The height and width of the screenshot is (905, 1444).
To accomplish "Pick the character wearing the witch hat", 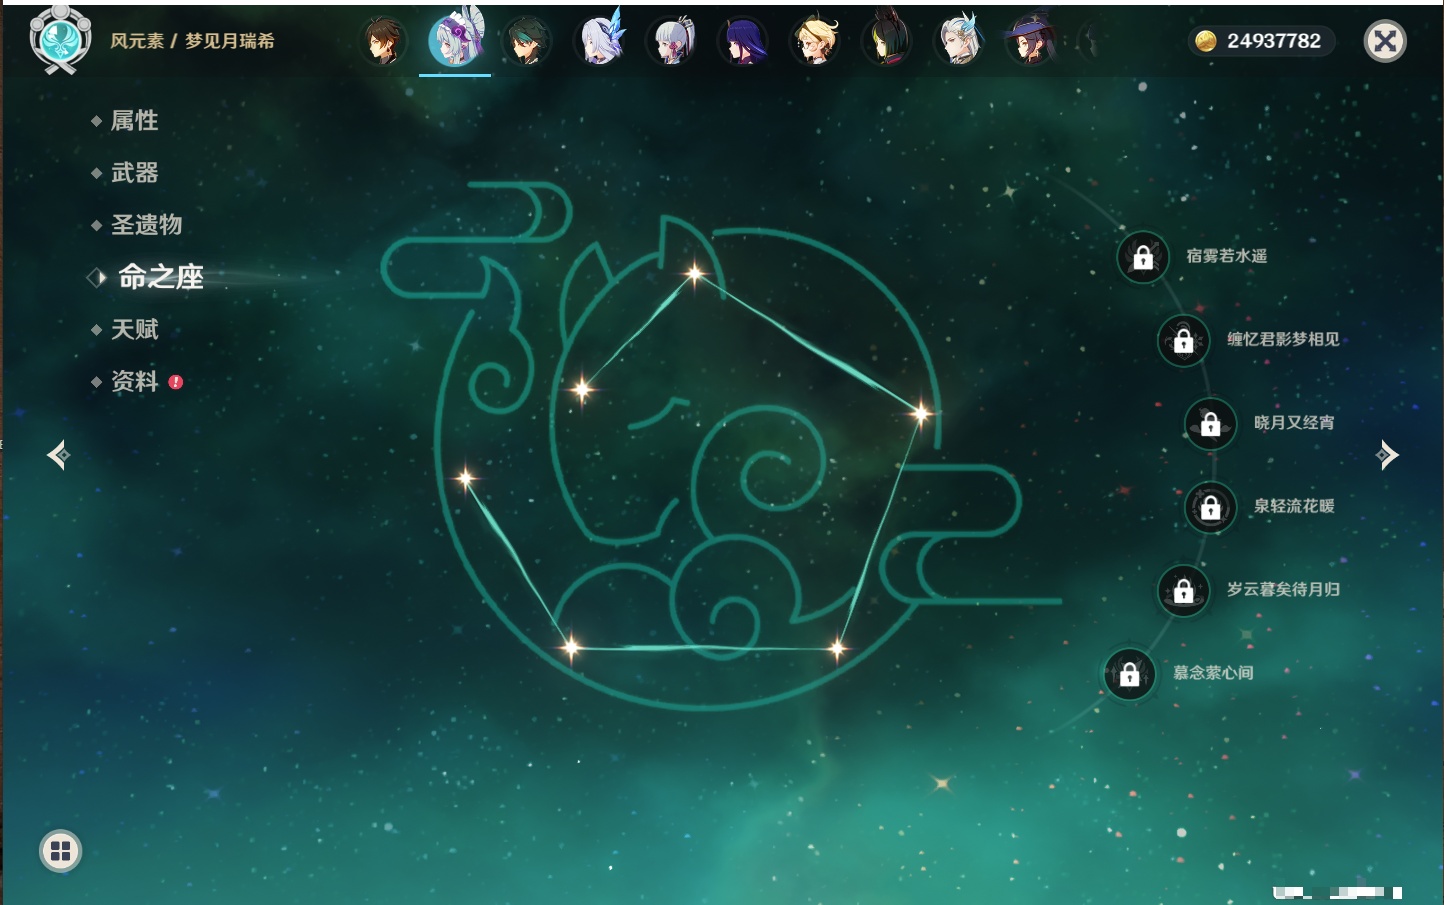I will click(1030, 41).
